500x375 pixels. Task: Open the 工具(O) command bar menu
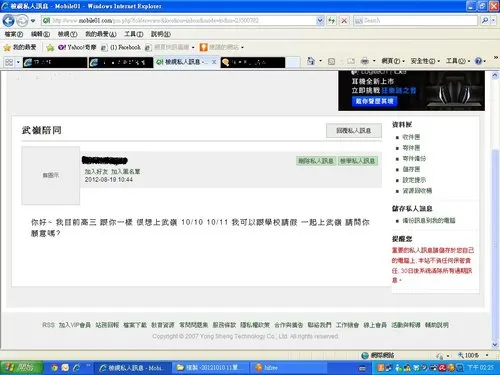tap(458, 61)
